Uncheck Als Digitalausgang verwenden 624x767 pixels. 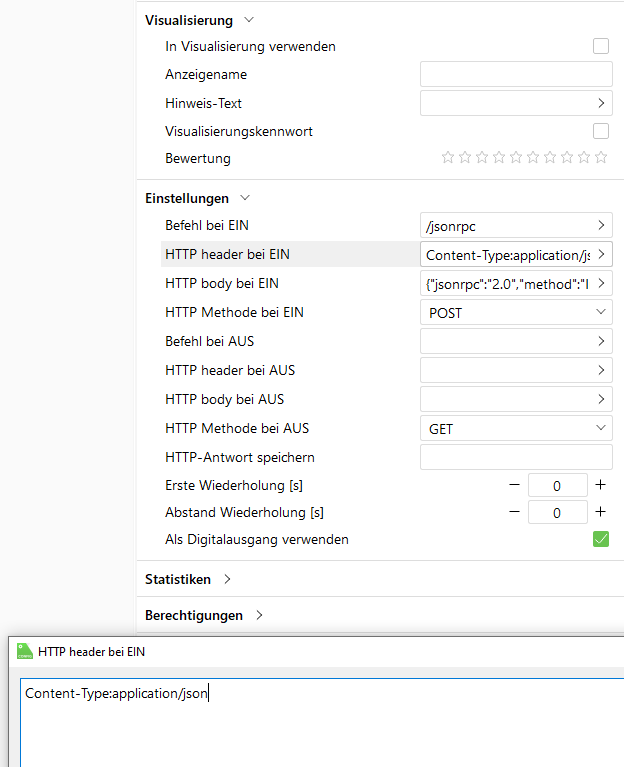coord(601,540)
